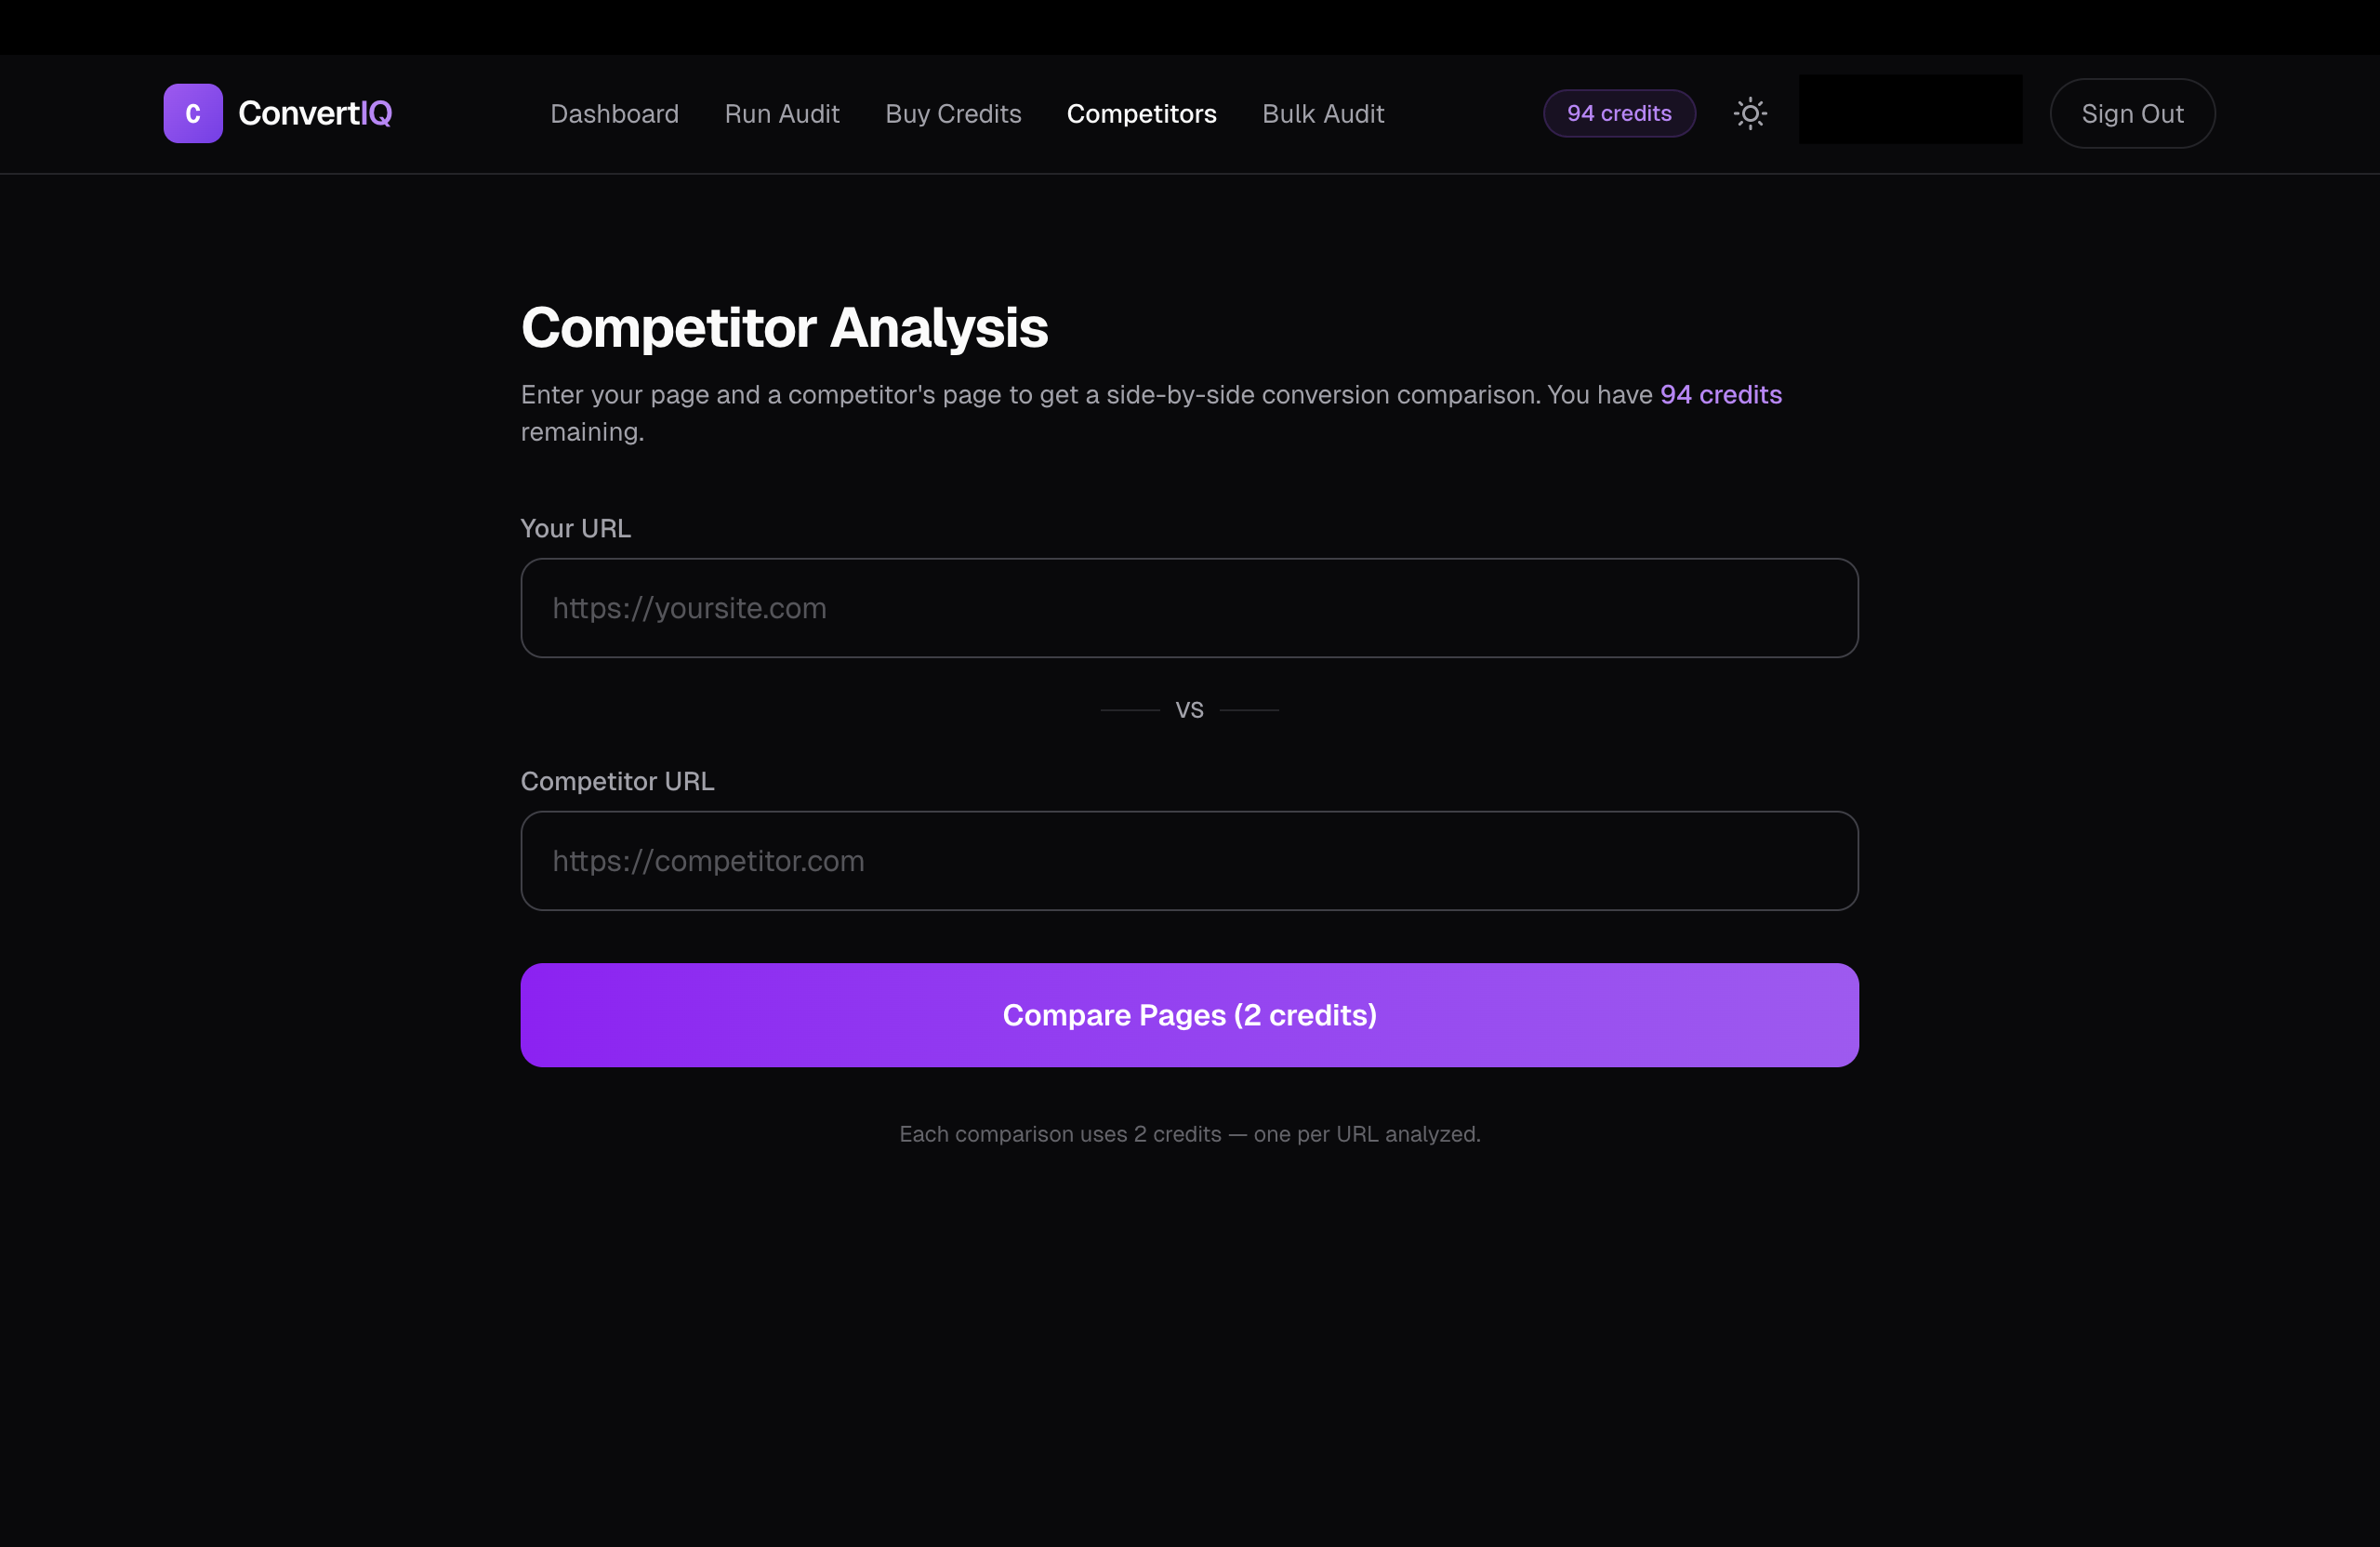
Task: Follow the 94 credits link in description
Action: (1720, 394)
